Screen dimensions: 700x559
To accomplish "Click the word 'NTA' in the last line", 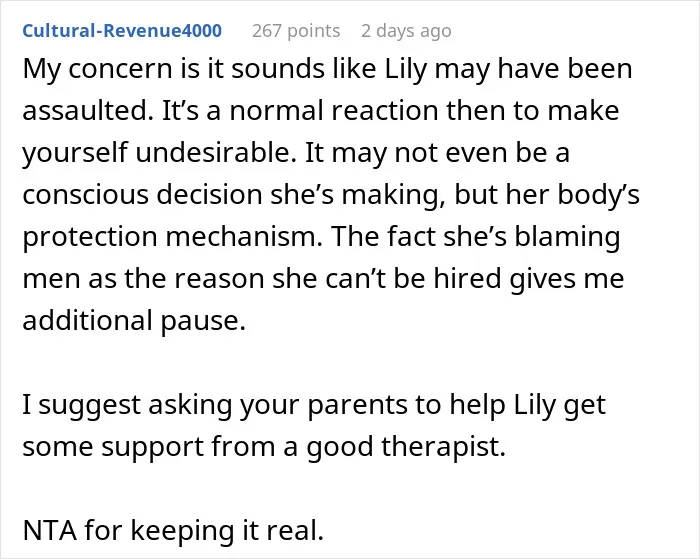I will click(x=50, y=530).
